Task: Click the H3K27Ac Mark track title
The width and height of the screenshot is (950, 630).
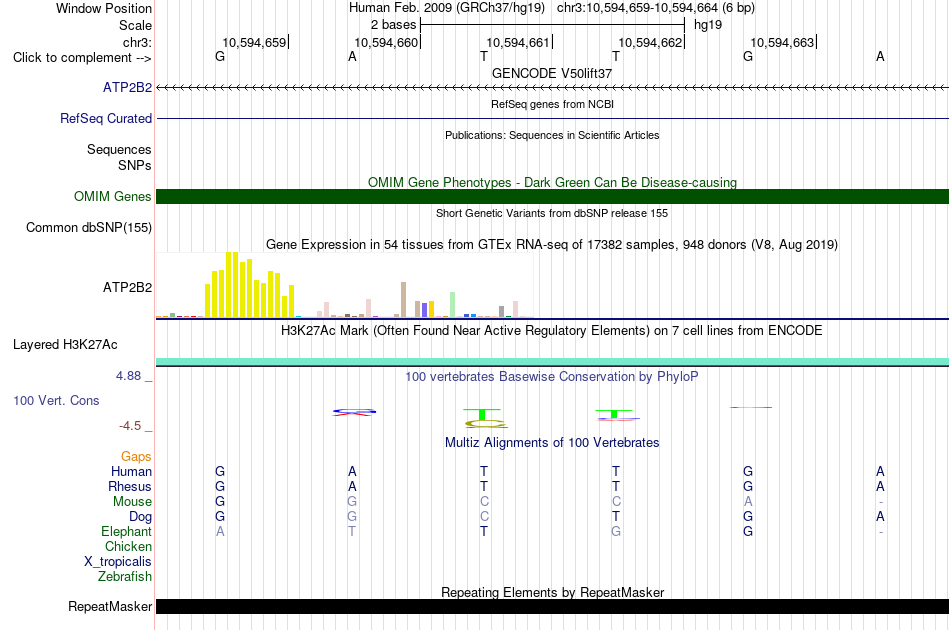Action: pos(552,331)
